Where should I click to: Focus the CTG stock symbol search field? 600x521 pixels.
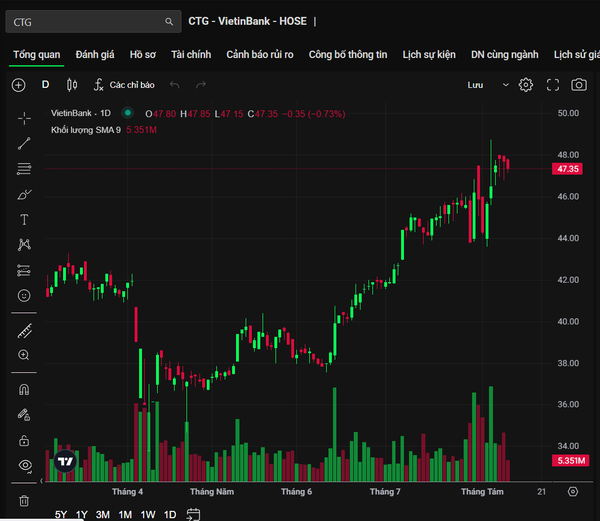pos(93,22)
